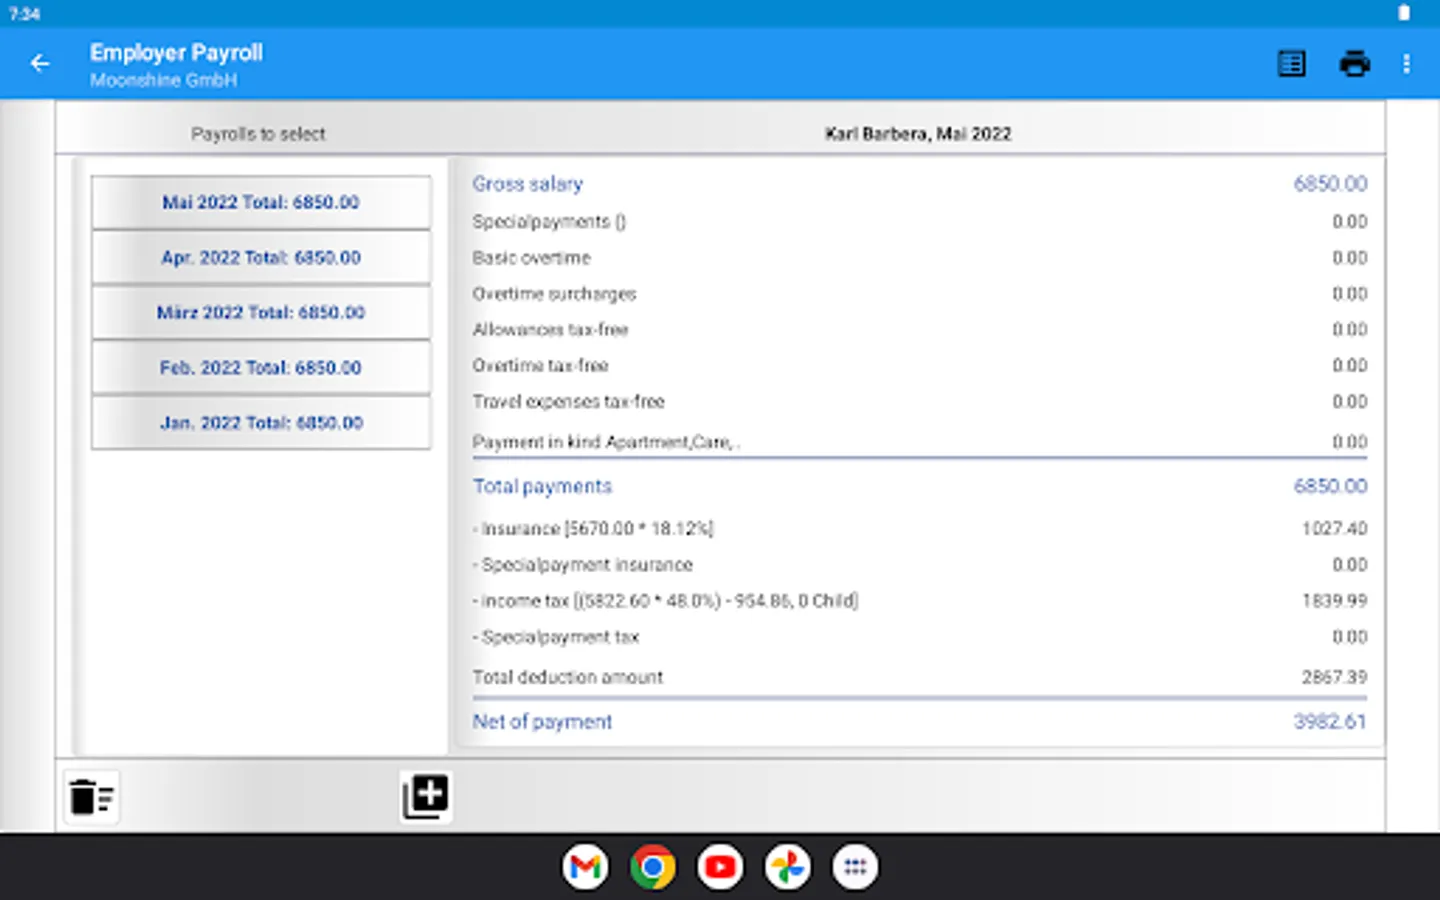Click the Moonshine GmbH subtitle

(163, 80)
